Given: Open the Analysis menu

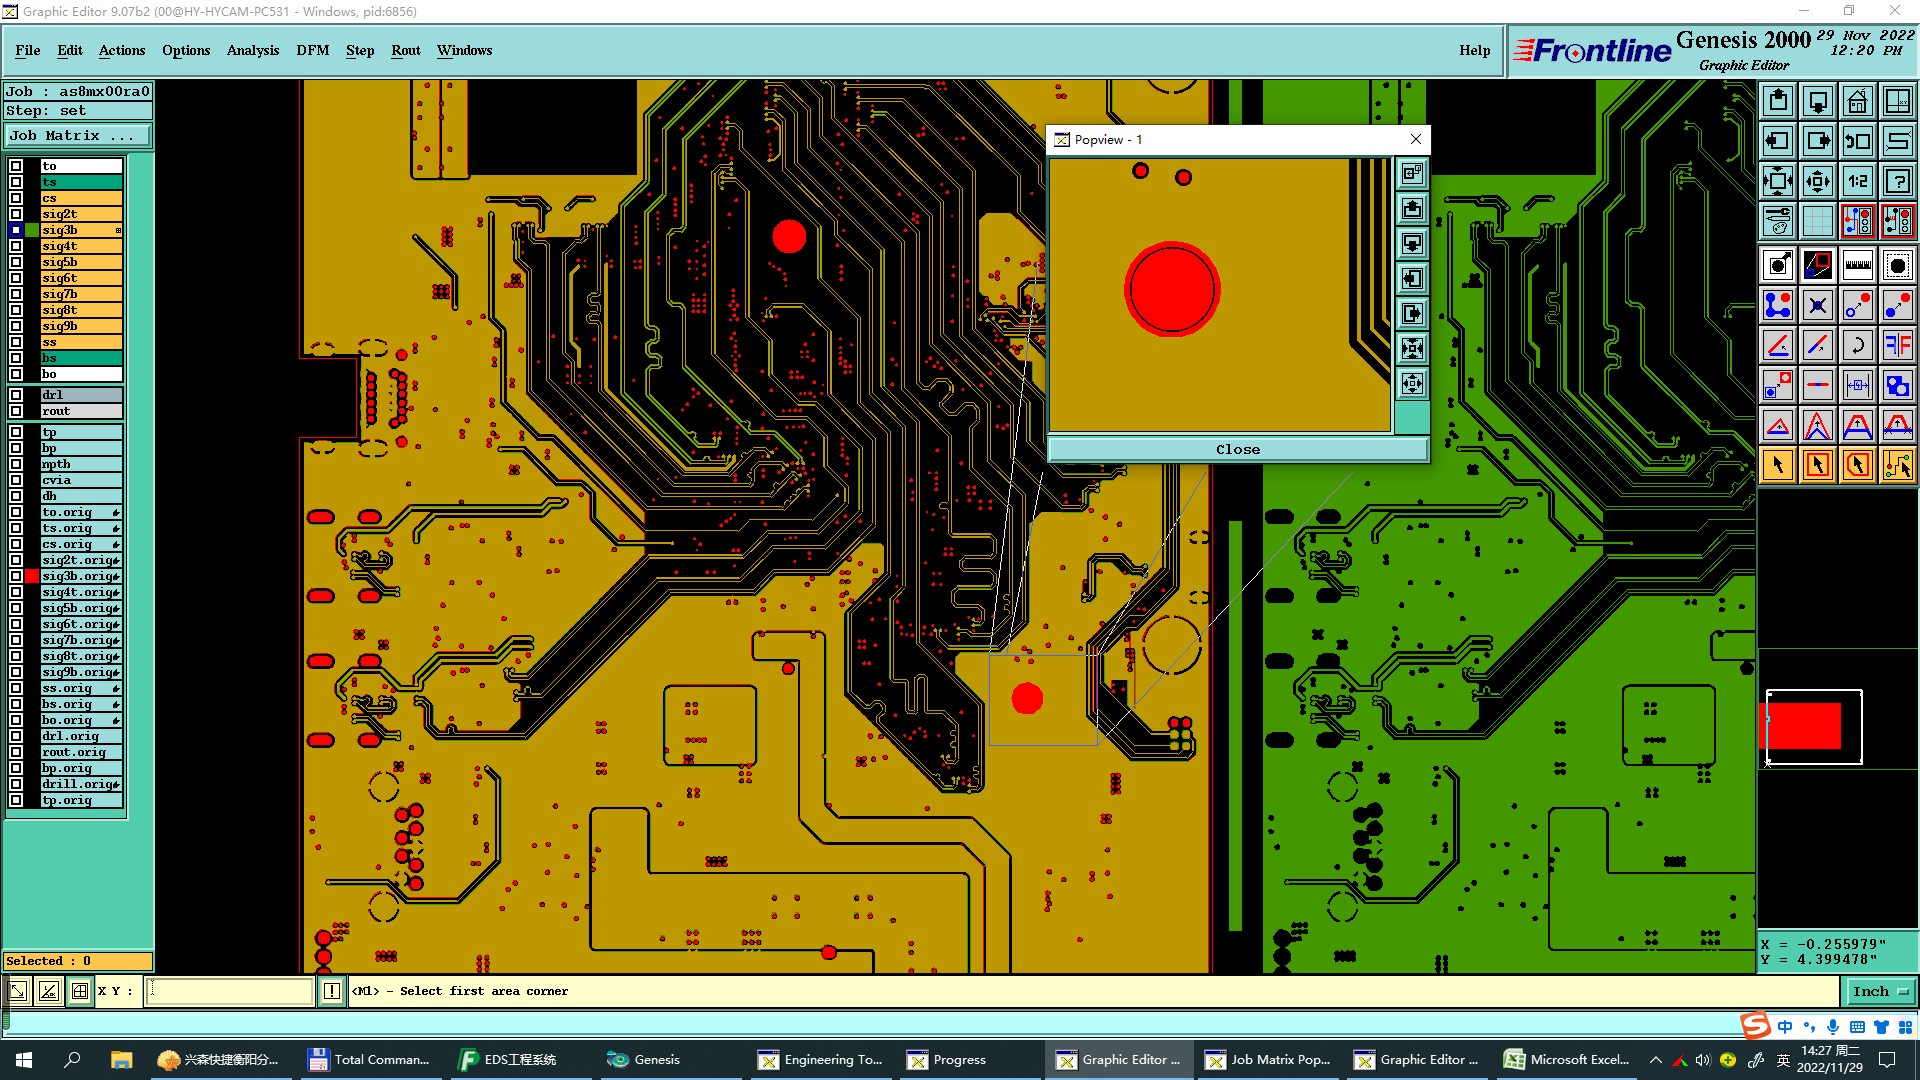Looking at the screenshot, I should [252, 50].
